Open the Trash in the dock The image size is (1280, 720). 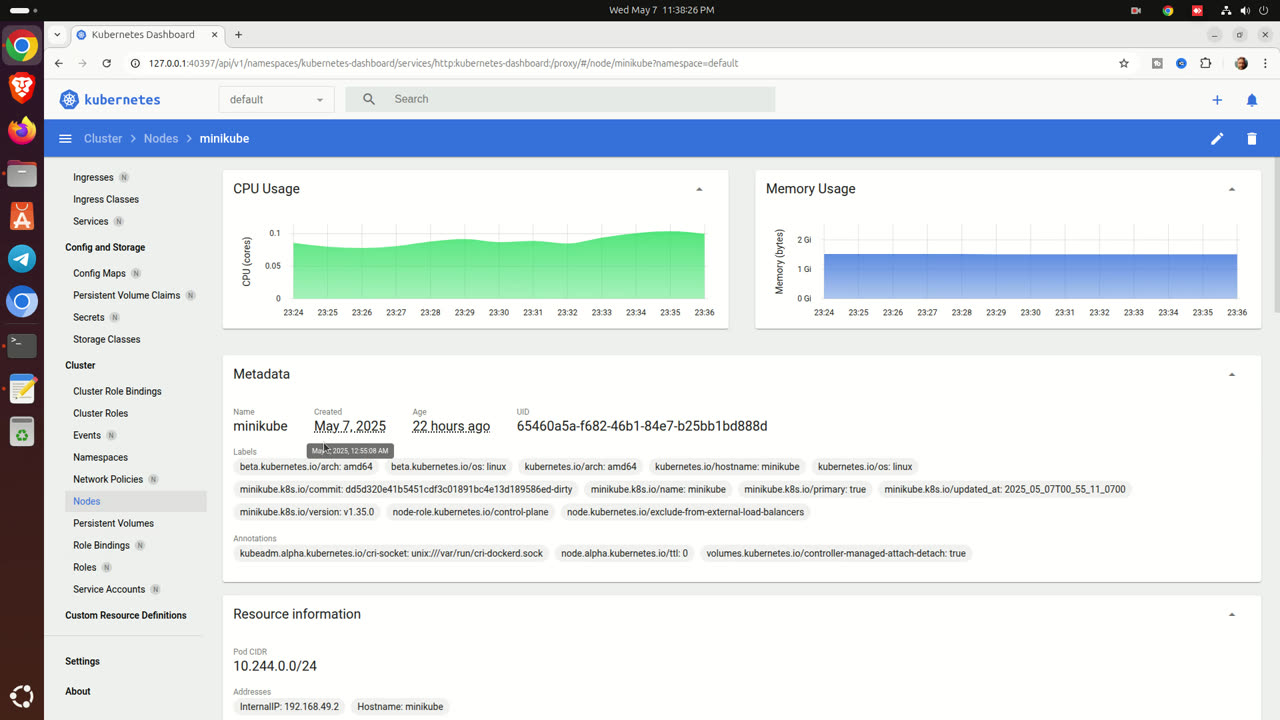[22, 432]
